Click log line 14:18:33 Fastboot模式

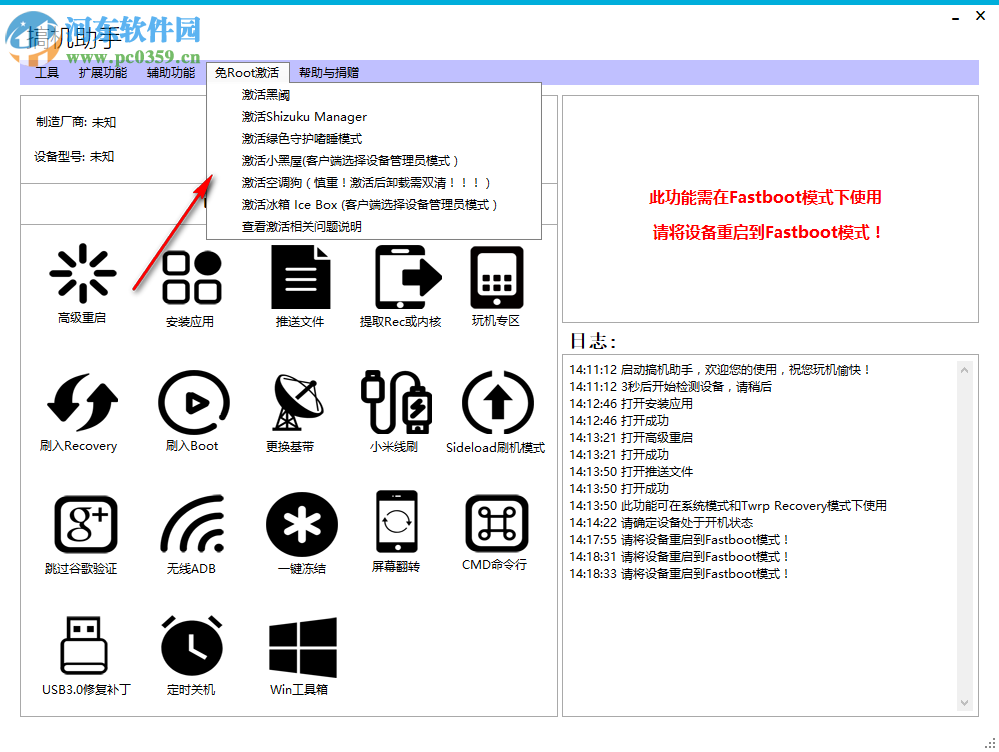(x=679, y=574)
